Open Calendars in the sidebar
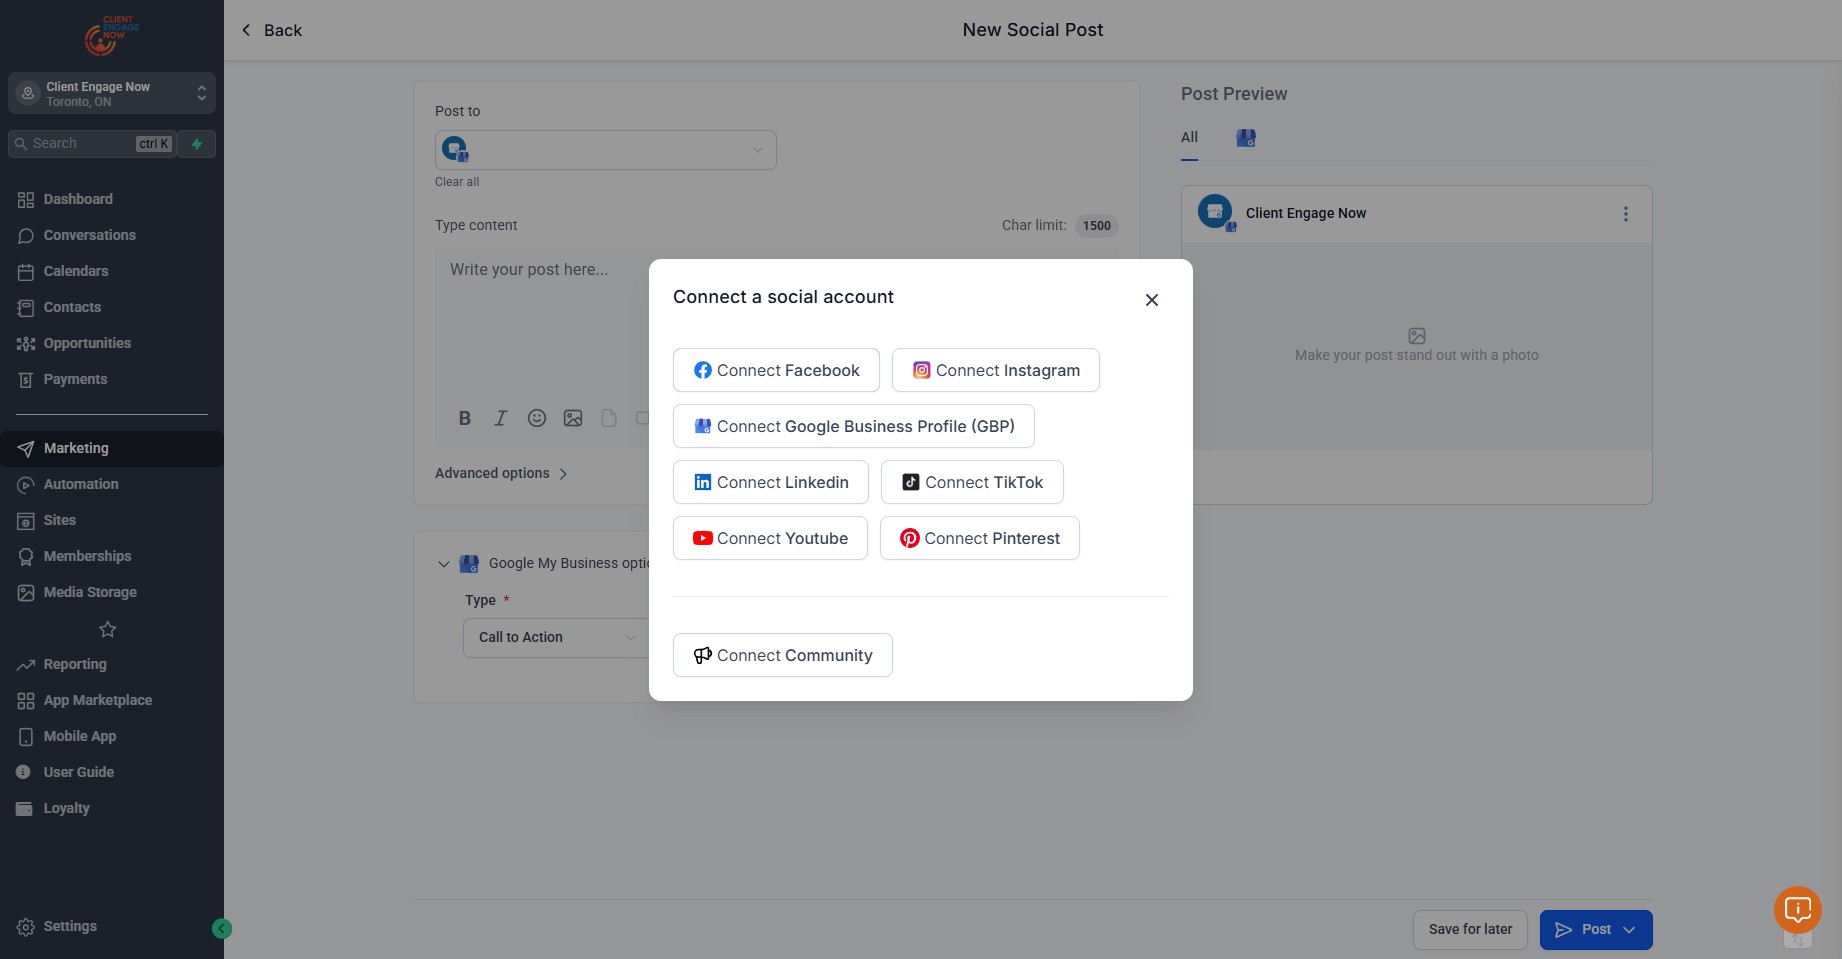 [x=112, y=271]
